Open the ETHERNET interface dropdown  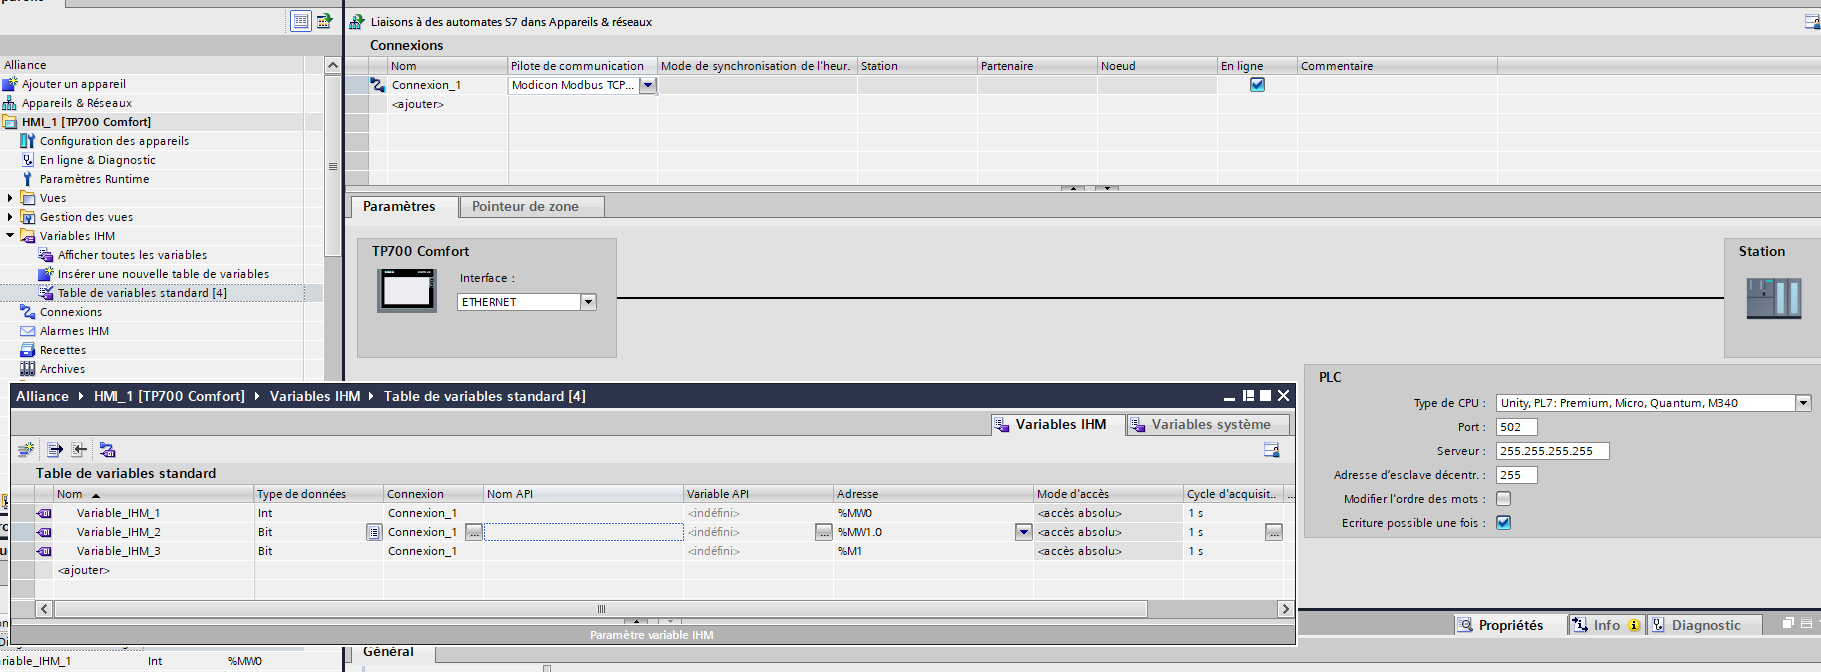coord(588,302)
